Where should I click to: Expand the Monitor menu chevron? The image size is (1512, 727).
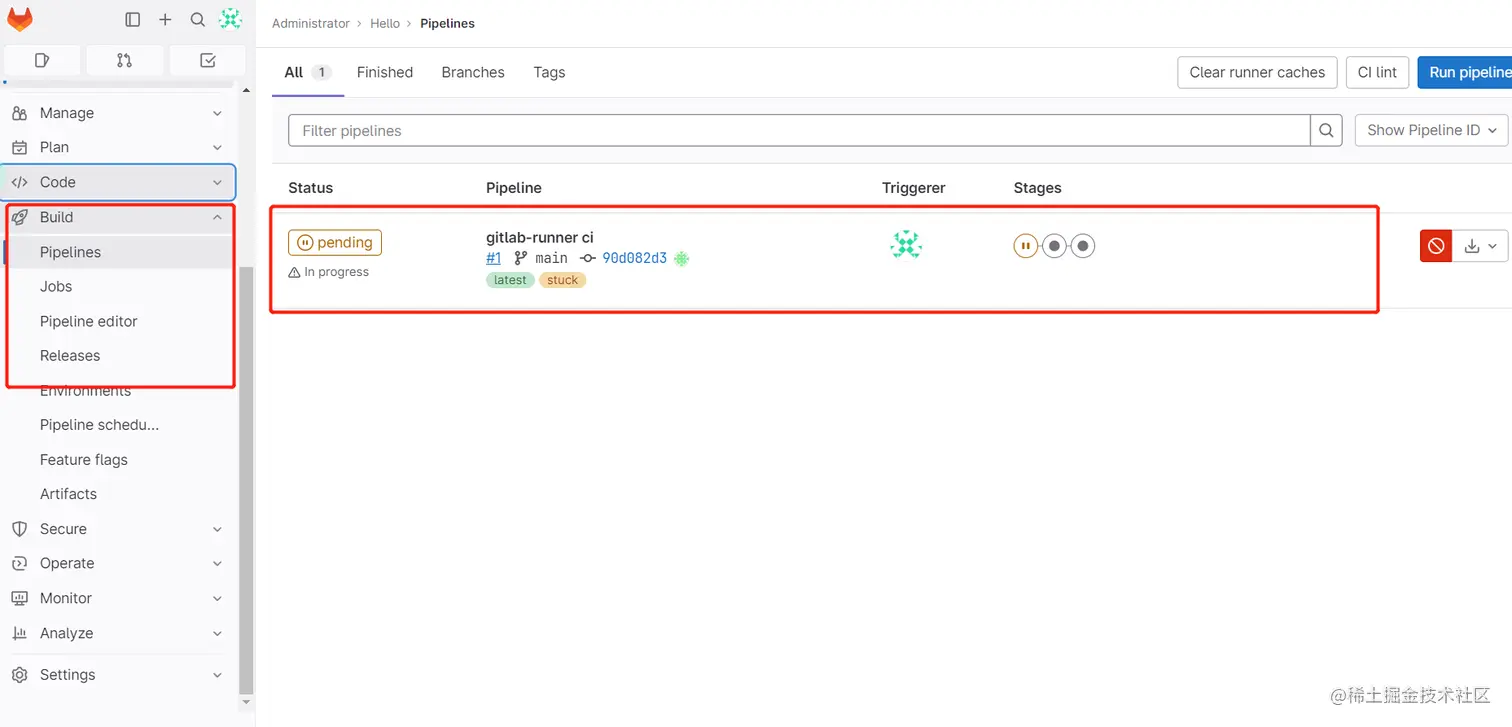217,599
